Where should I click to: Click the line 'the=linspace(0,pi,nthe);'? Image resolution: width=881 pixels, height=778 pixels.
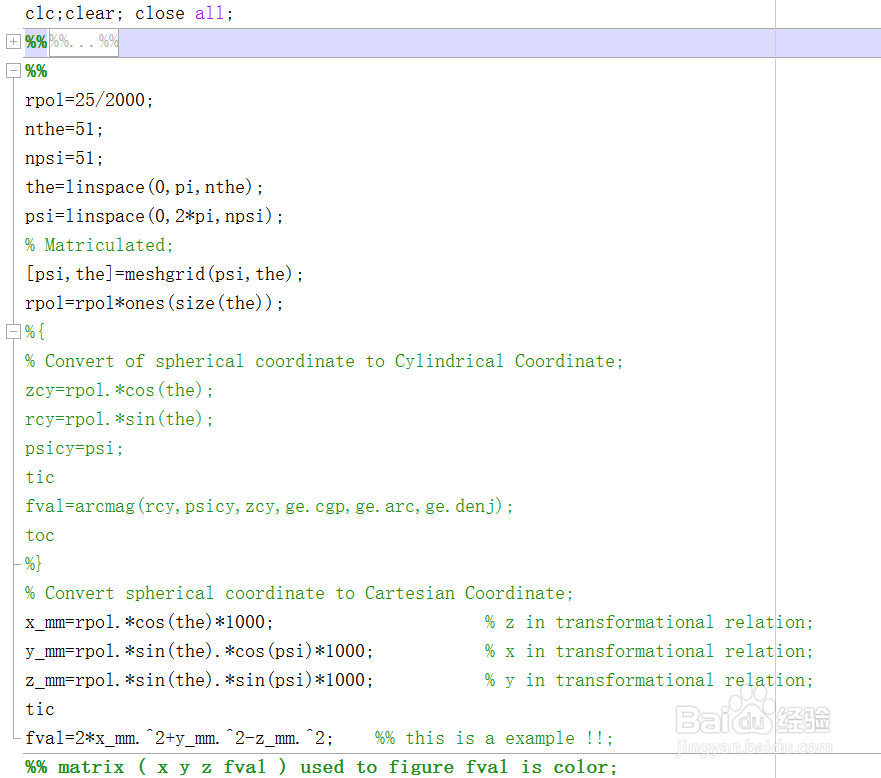tap(144, 187)
